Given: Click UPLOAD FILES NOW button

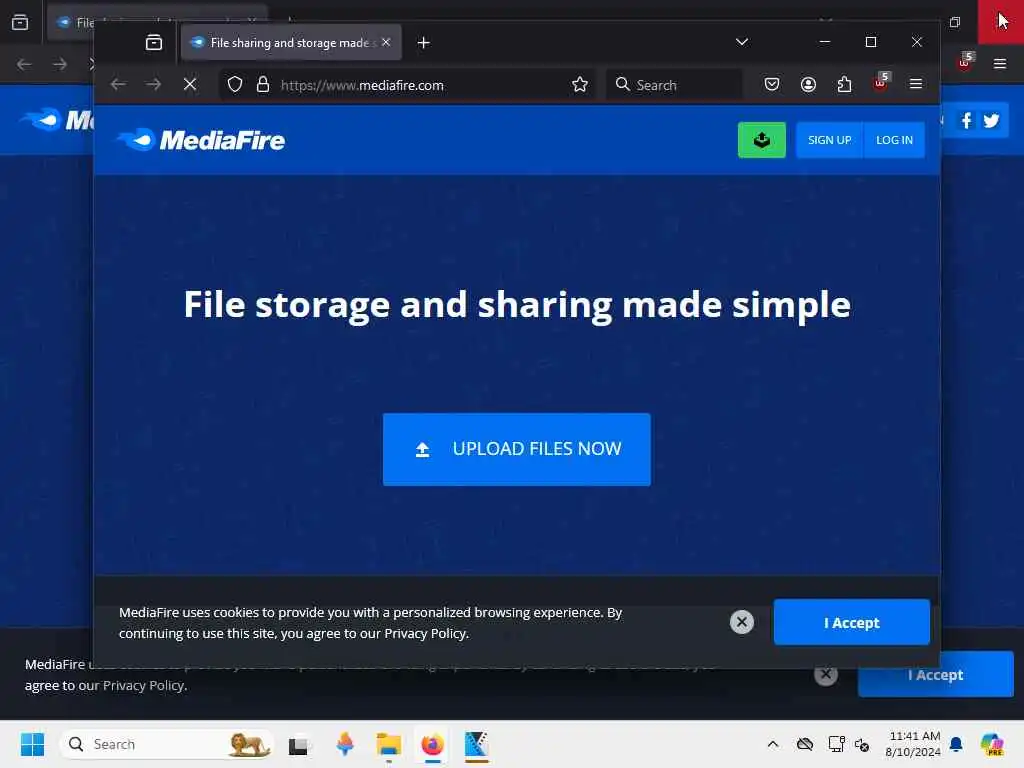Looking at the screenshot, I should [517, 449].
